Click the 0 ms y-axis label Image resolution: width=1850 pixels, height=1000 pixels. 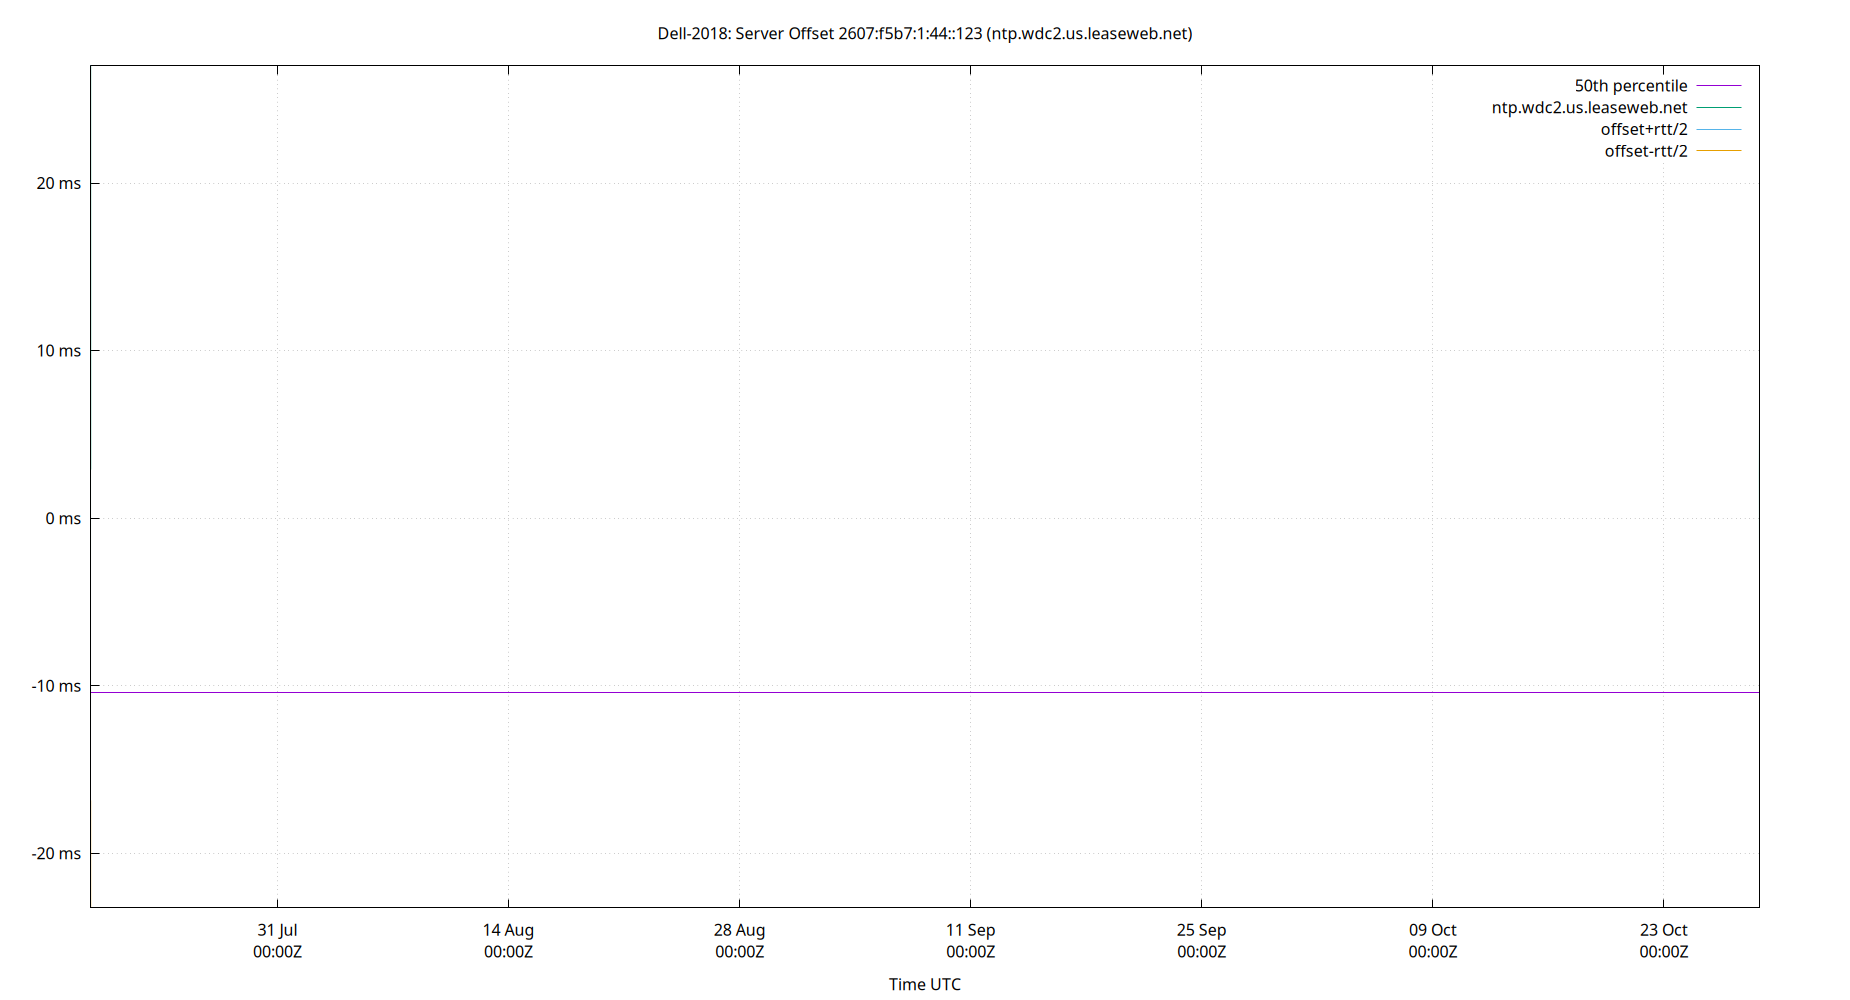pyautogui.click(x=62, y=518)
